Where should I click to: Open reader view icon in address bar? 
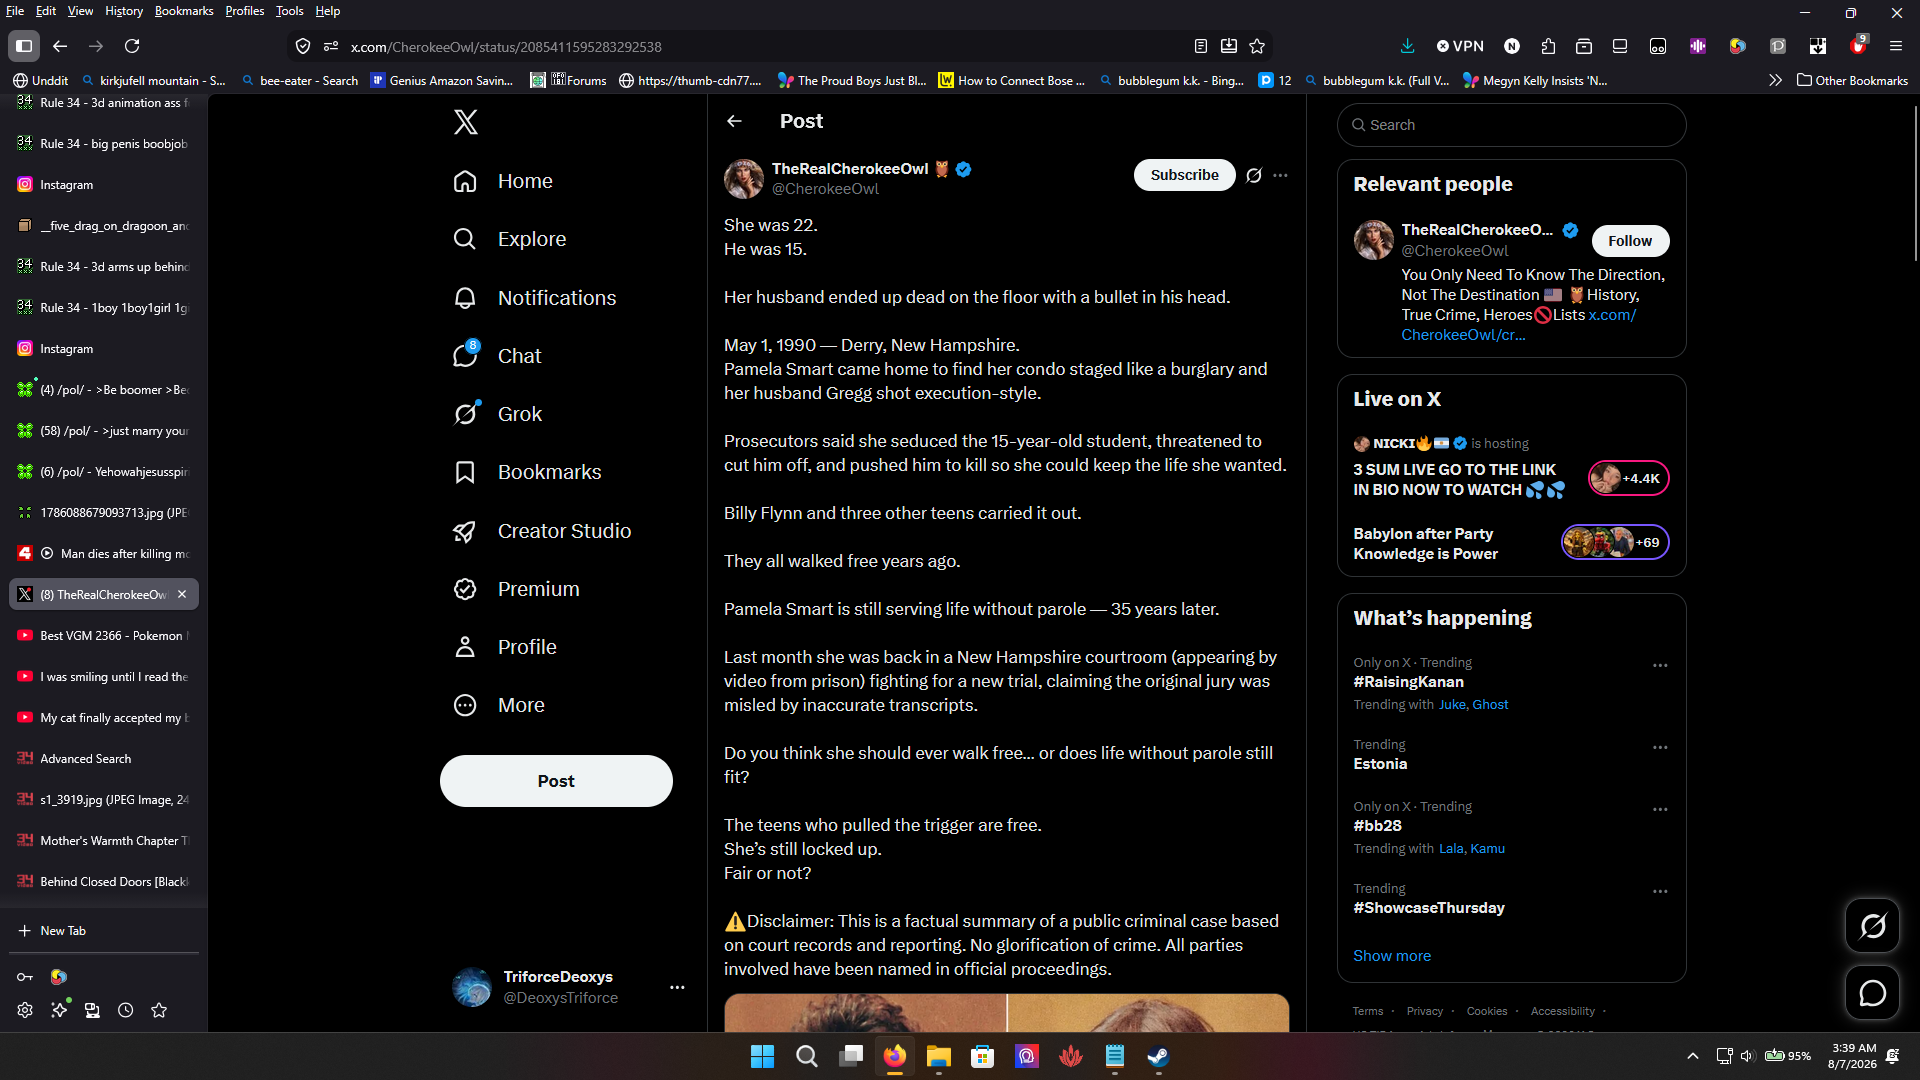(x=1201, y=46)
